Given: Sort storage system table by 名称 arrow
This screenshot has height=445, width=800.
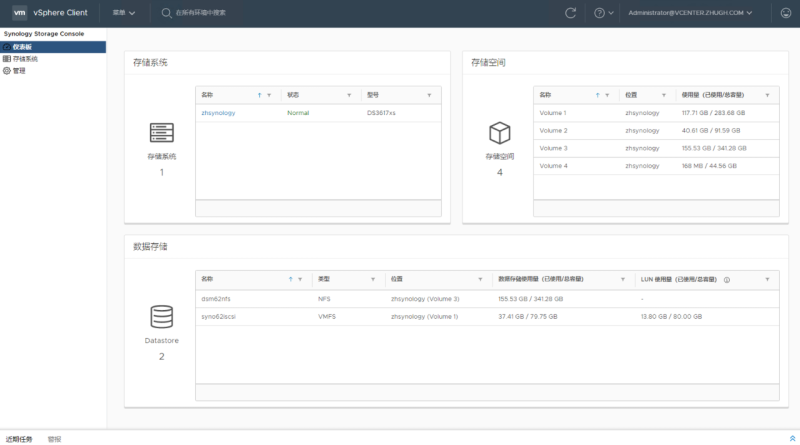Looking at the screenshot, I should pos(259,95).
